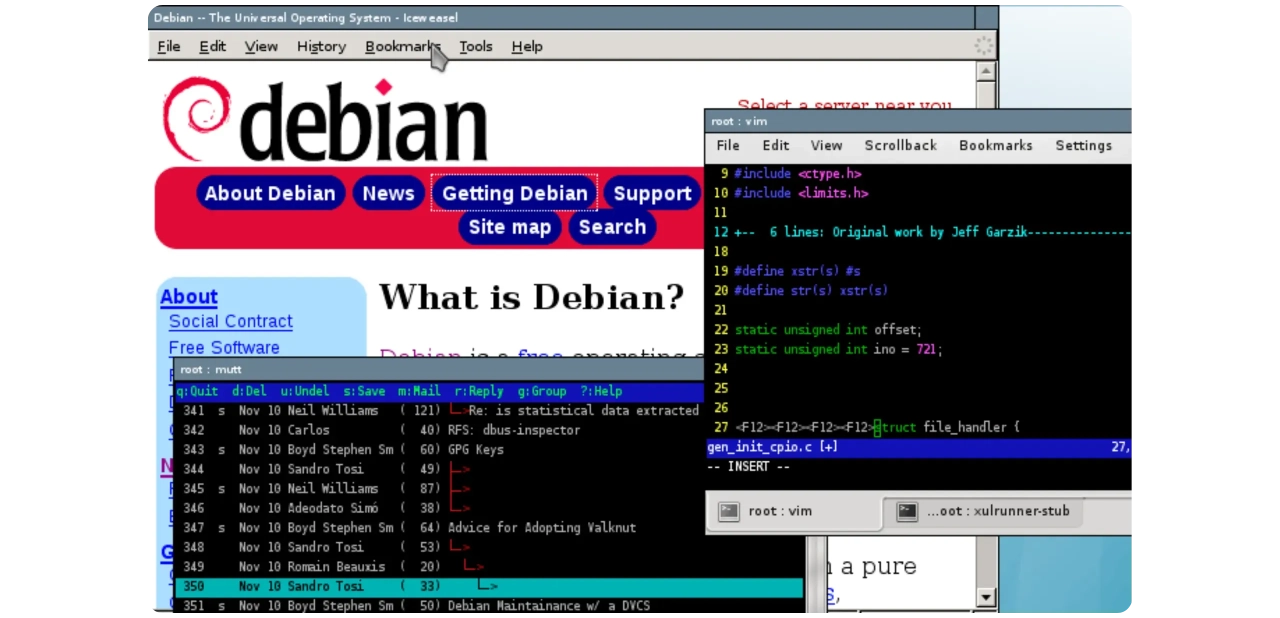Click the terminal icon on root : vim tab
This screenshot has width=1280, height=618.
[729, 511]
